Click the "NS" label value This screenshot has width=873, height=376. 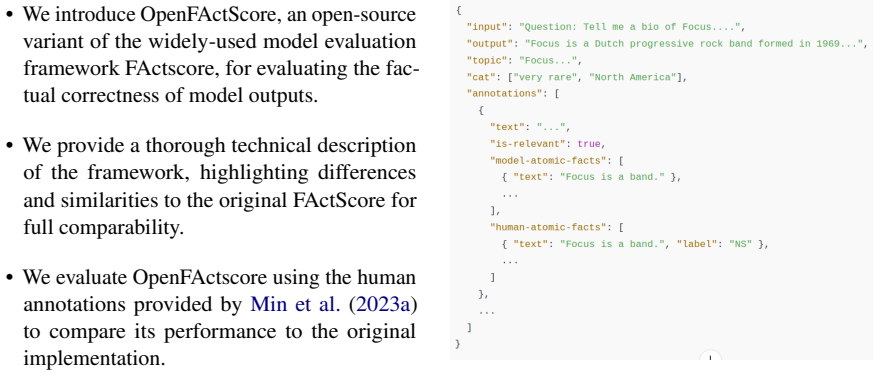point(740,244)
